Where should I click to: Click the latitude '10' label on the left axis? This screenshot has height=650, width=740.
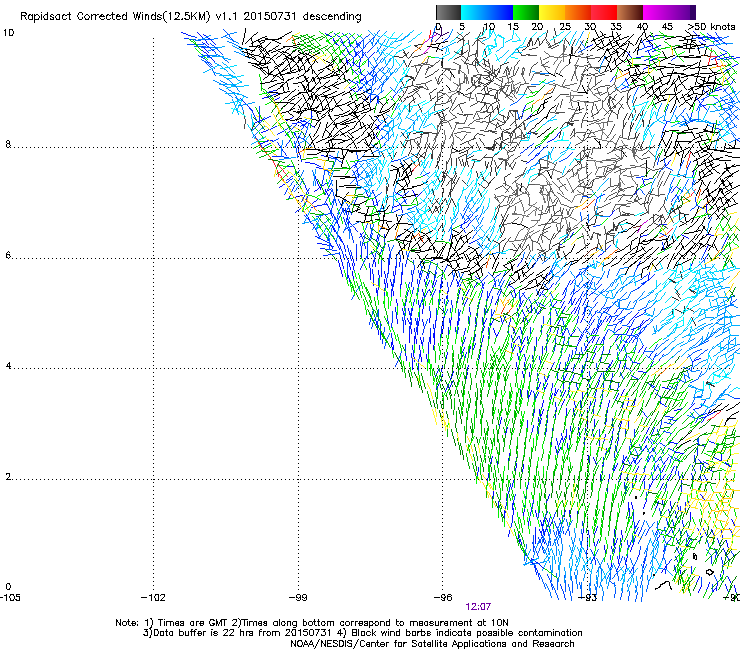click(8, 33)
